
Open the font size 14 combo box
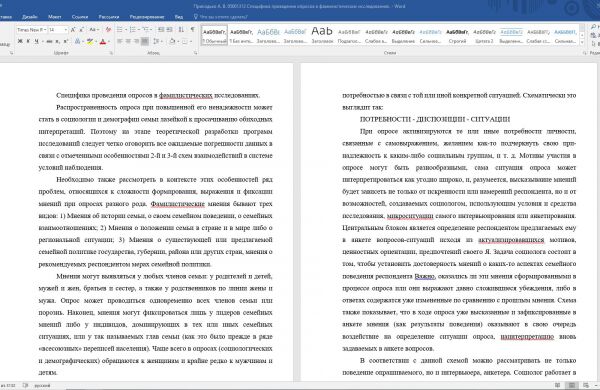(58, 29)
